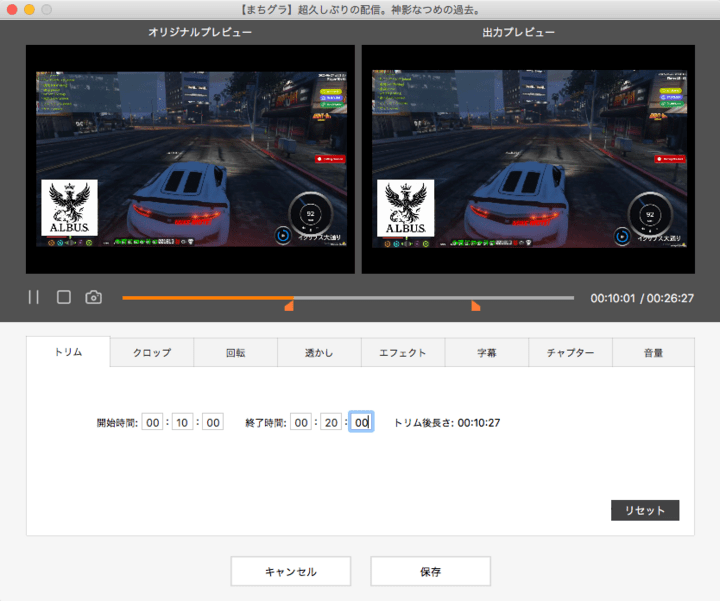Click the start time minutes field
The image size is (720, 601).
pos(183,423)
